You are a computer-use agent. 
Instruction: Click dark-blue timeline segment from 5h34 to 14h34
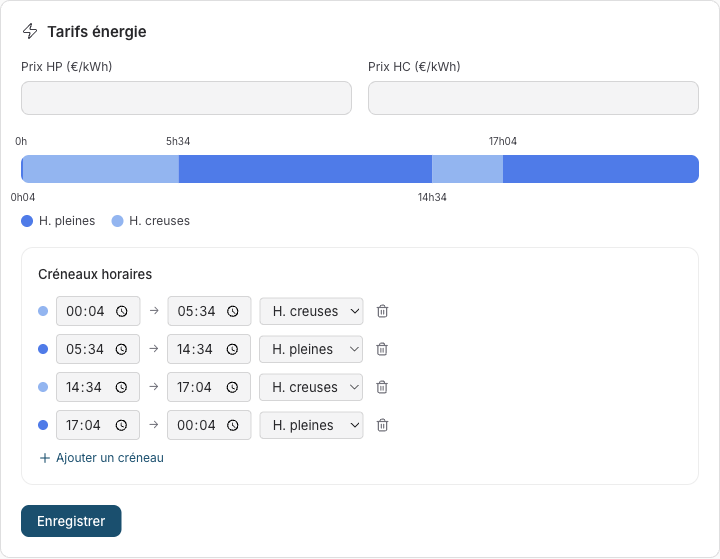point(305,169)
